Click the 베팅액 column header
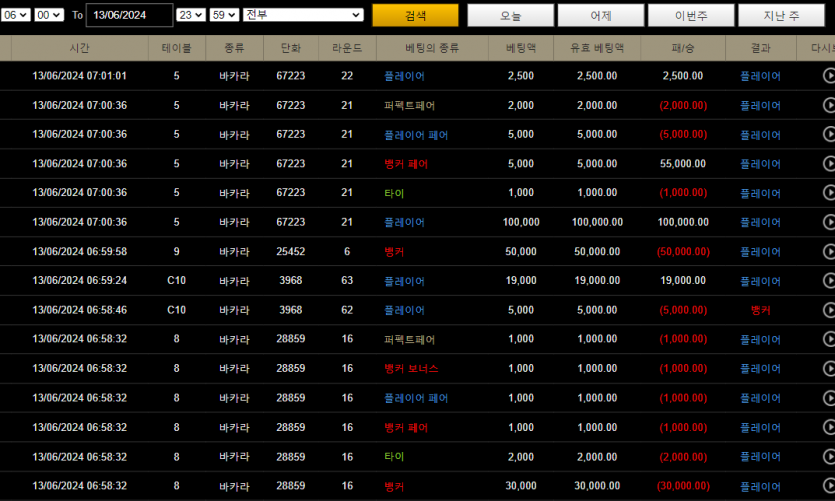The width and height of the screenshot is (835, 501). [521, 48]
